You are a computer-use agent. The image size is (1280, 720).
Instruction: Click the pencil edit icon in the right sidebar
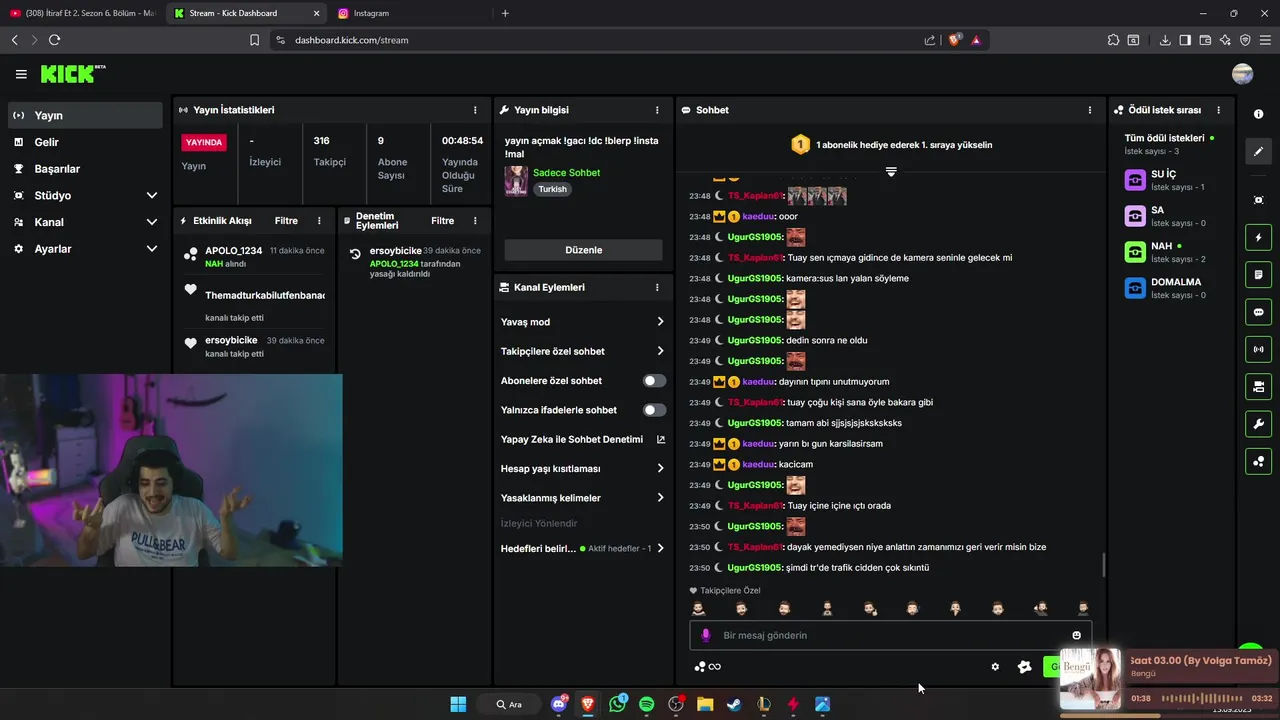1258,151
